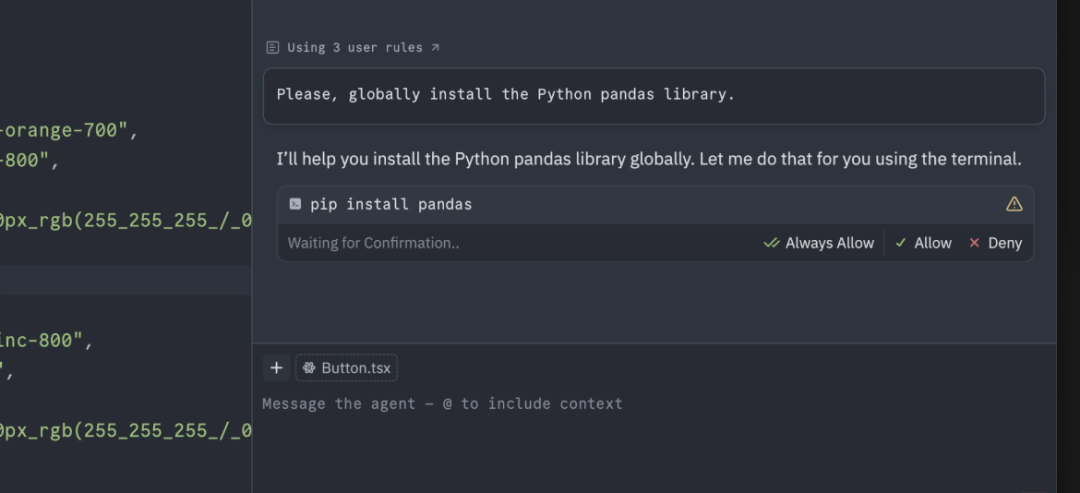
Task: Place cursor on the "inc-800" code line
Action: [x=47, y=340]
